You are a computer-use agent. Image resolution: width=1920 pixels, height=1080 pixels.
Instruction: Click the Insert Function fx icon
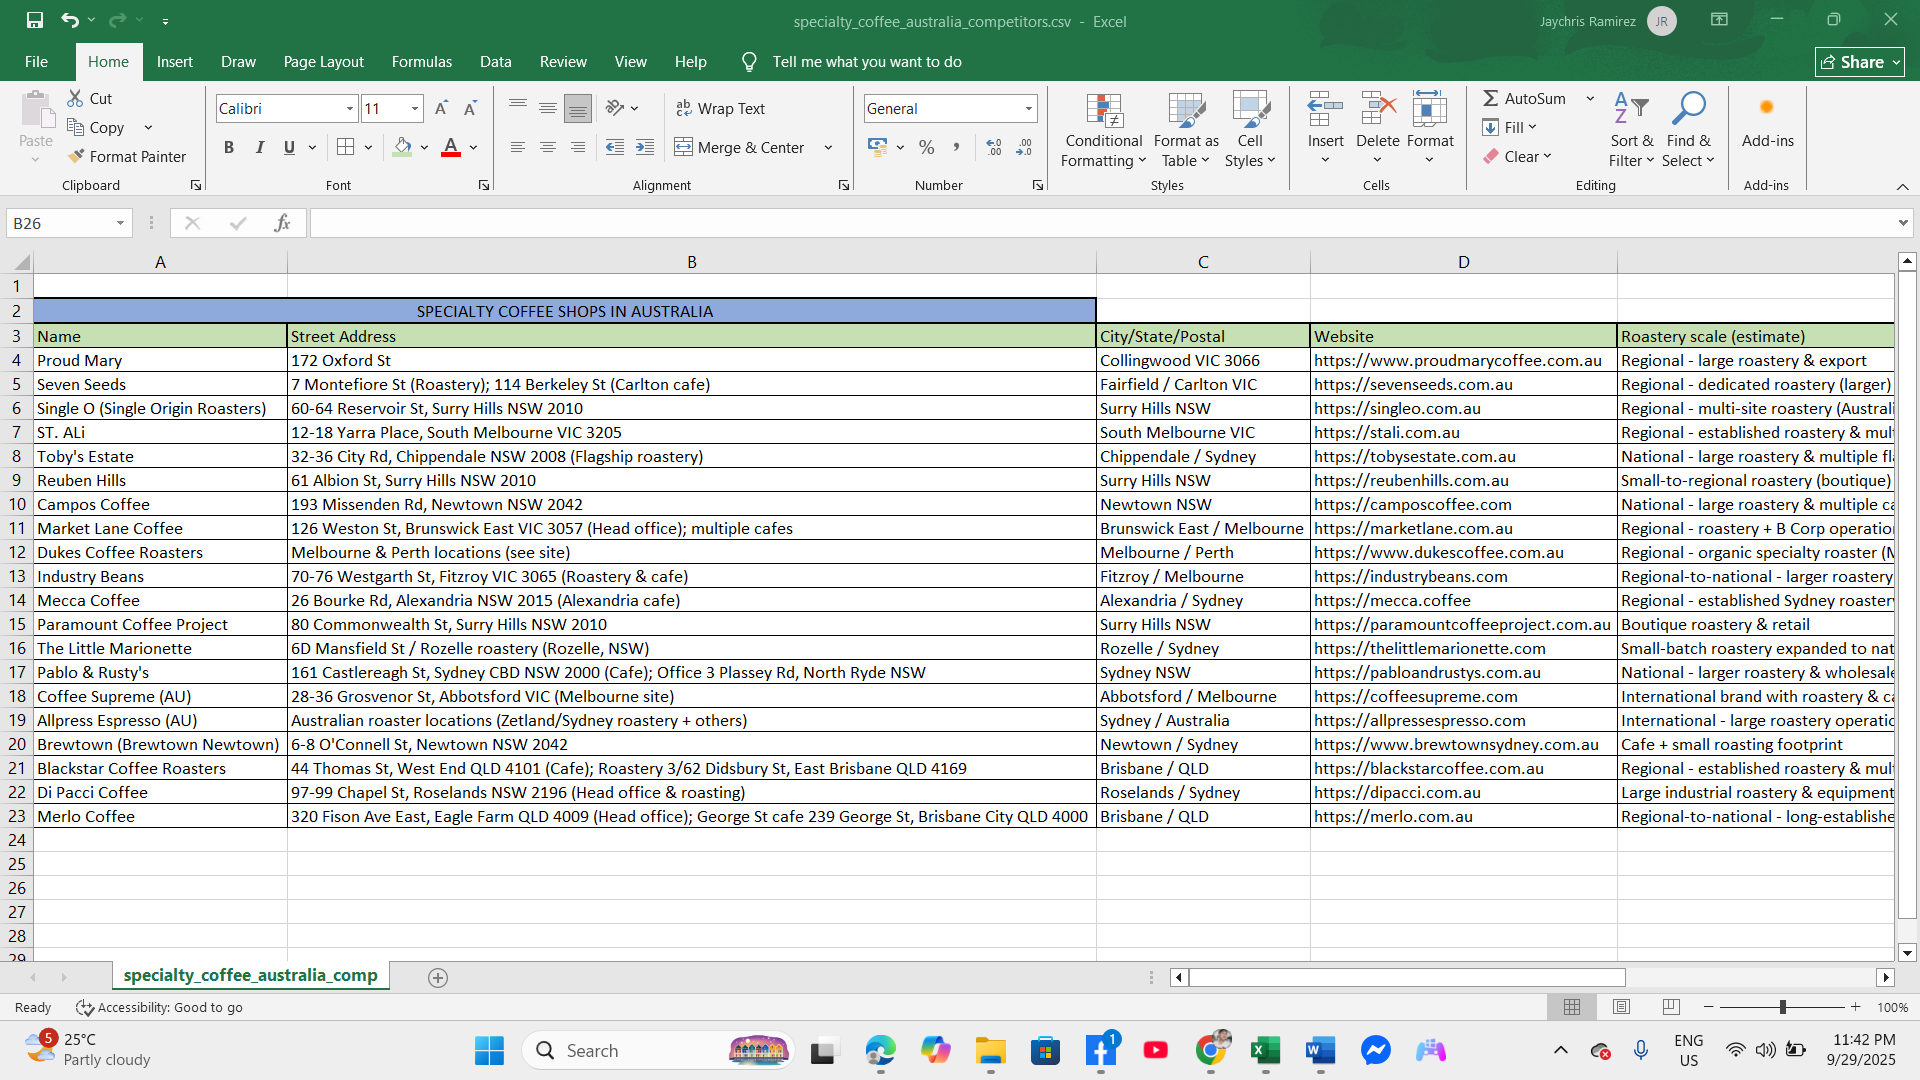(282, 223)
